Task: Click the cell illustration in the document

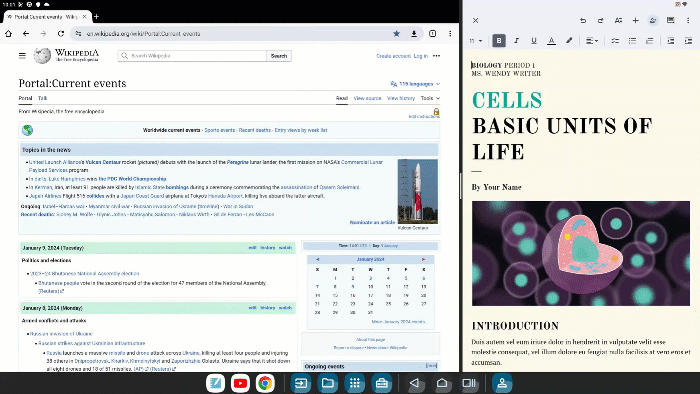Action: pos(581,253)
